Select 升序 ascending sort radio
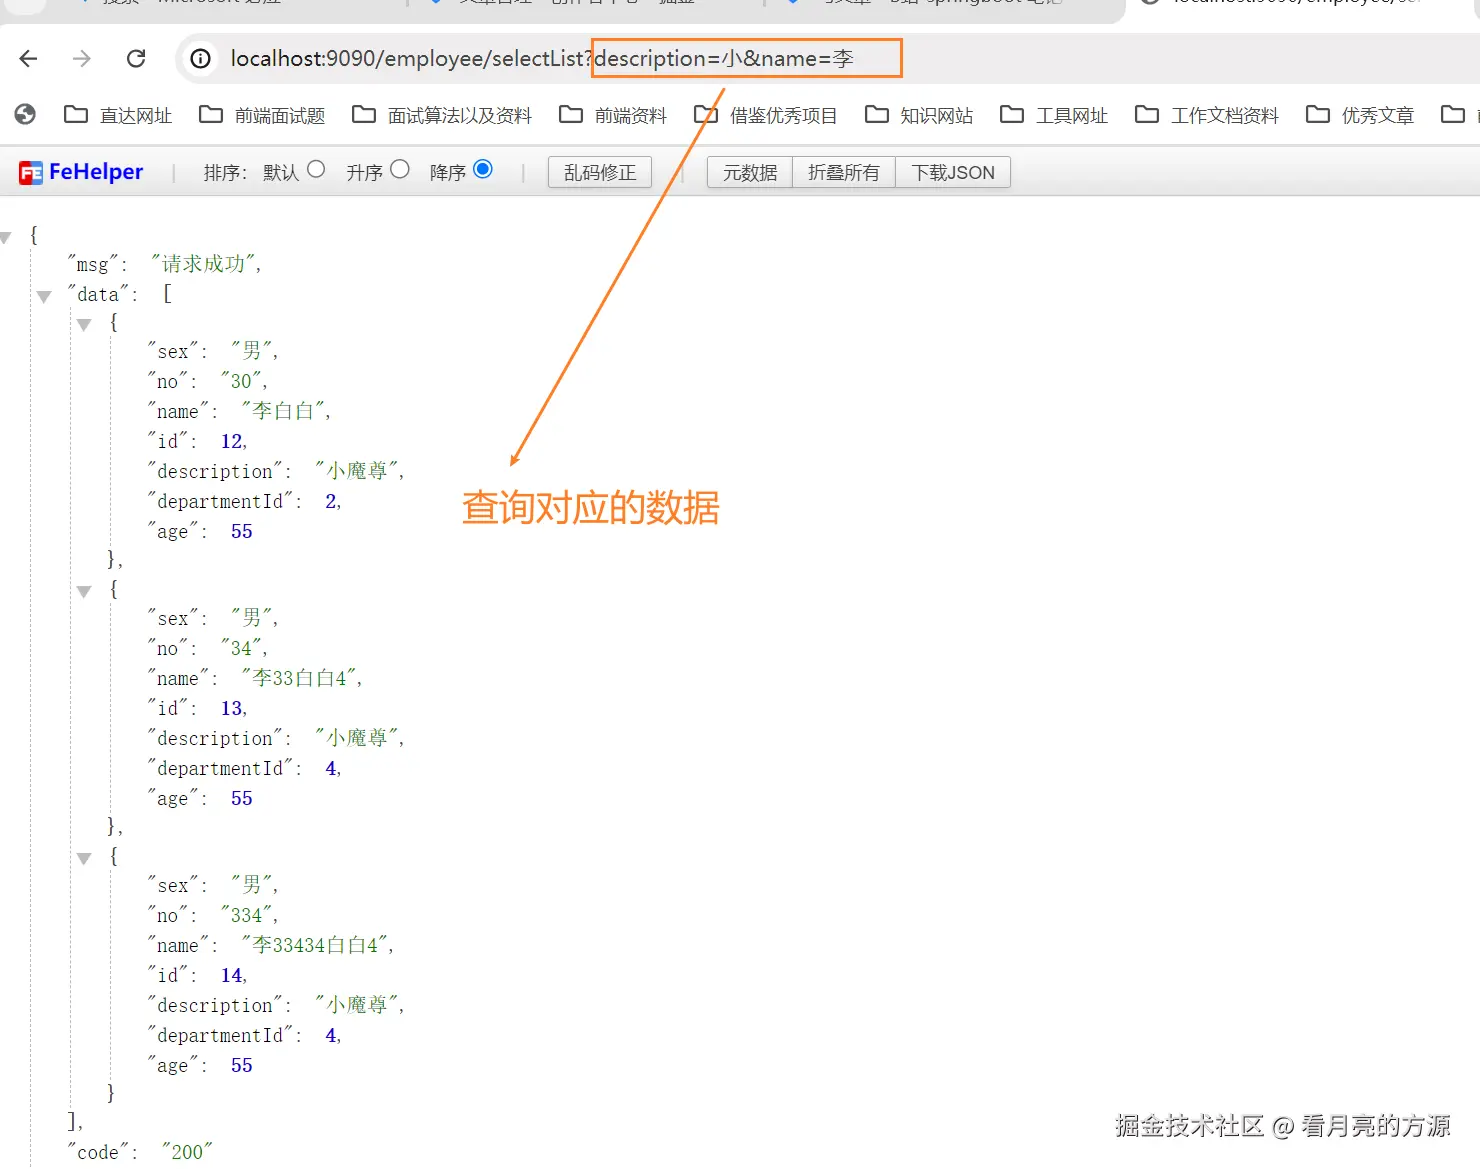This screenshot has width=1480, height=1169. [400, 169]
